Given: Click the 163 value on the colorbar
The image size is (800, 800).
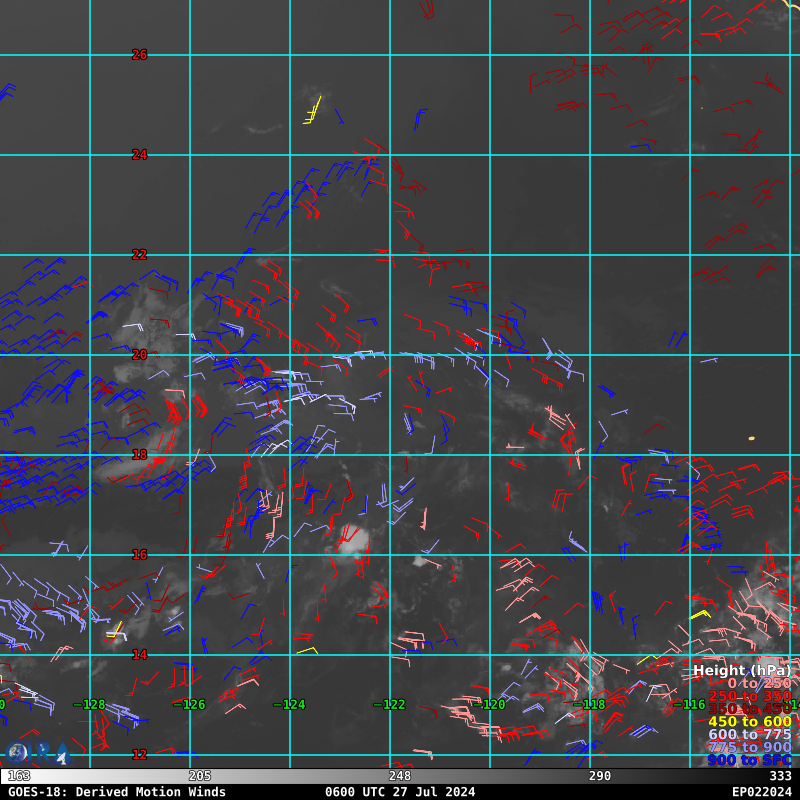Looking at the screenshot, I should [18, 776].
